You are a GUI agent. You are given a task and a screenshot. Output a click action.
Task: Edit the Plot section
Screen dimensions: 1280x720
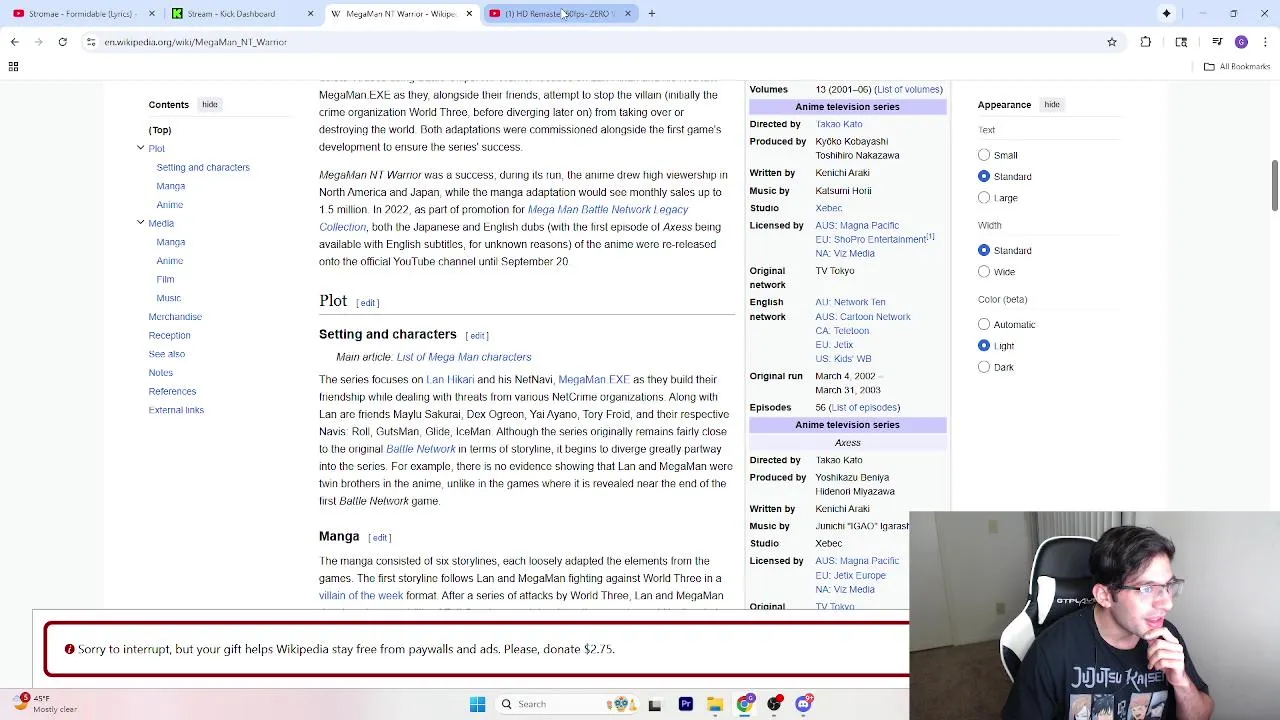pyautogui.click(x=368, y=303)
